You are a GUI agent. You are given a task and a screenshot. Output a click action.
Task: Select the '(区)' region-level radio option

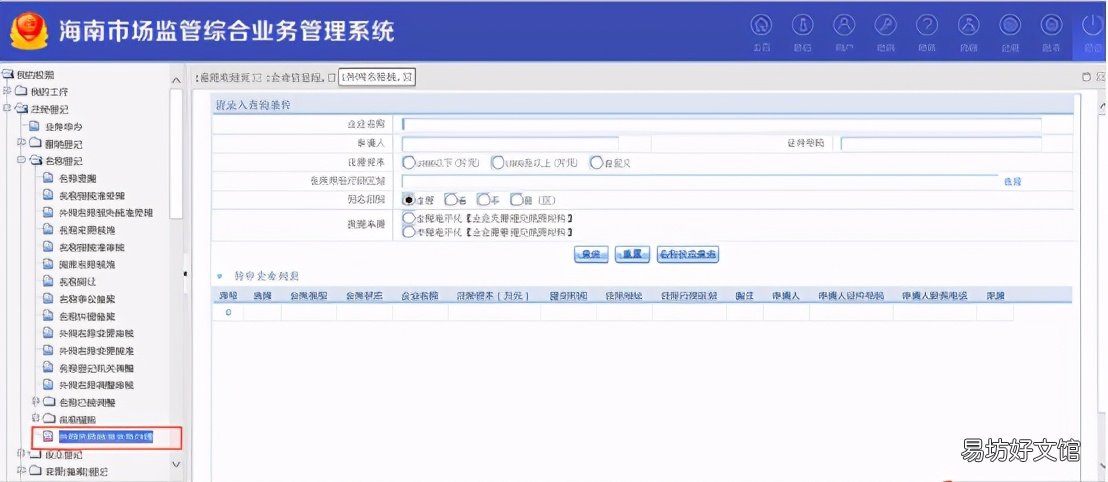(517, 200)
